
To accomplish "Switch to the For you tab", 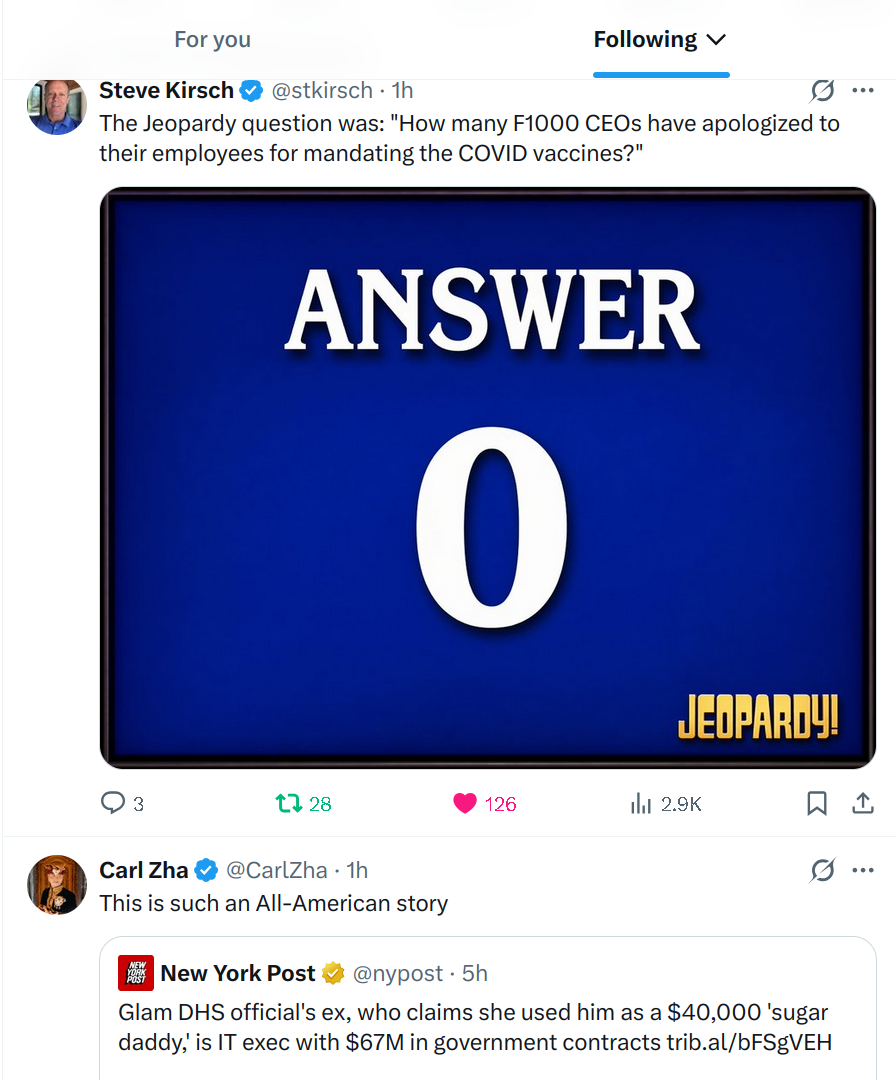I will [x=212, y=39].
